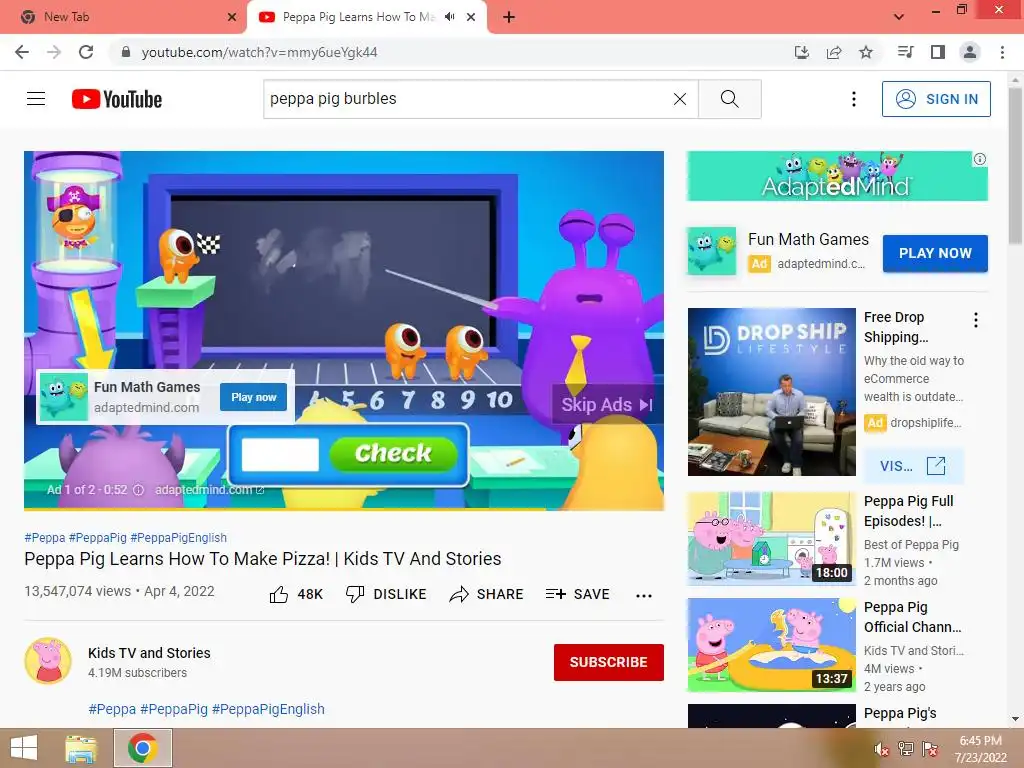Open the #Peppa hashtag above the title
Image resolution: width=1024 pixels, height=768 pixels.
coord(44,537)
